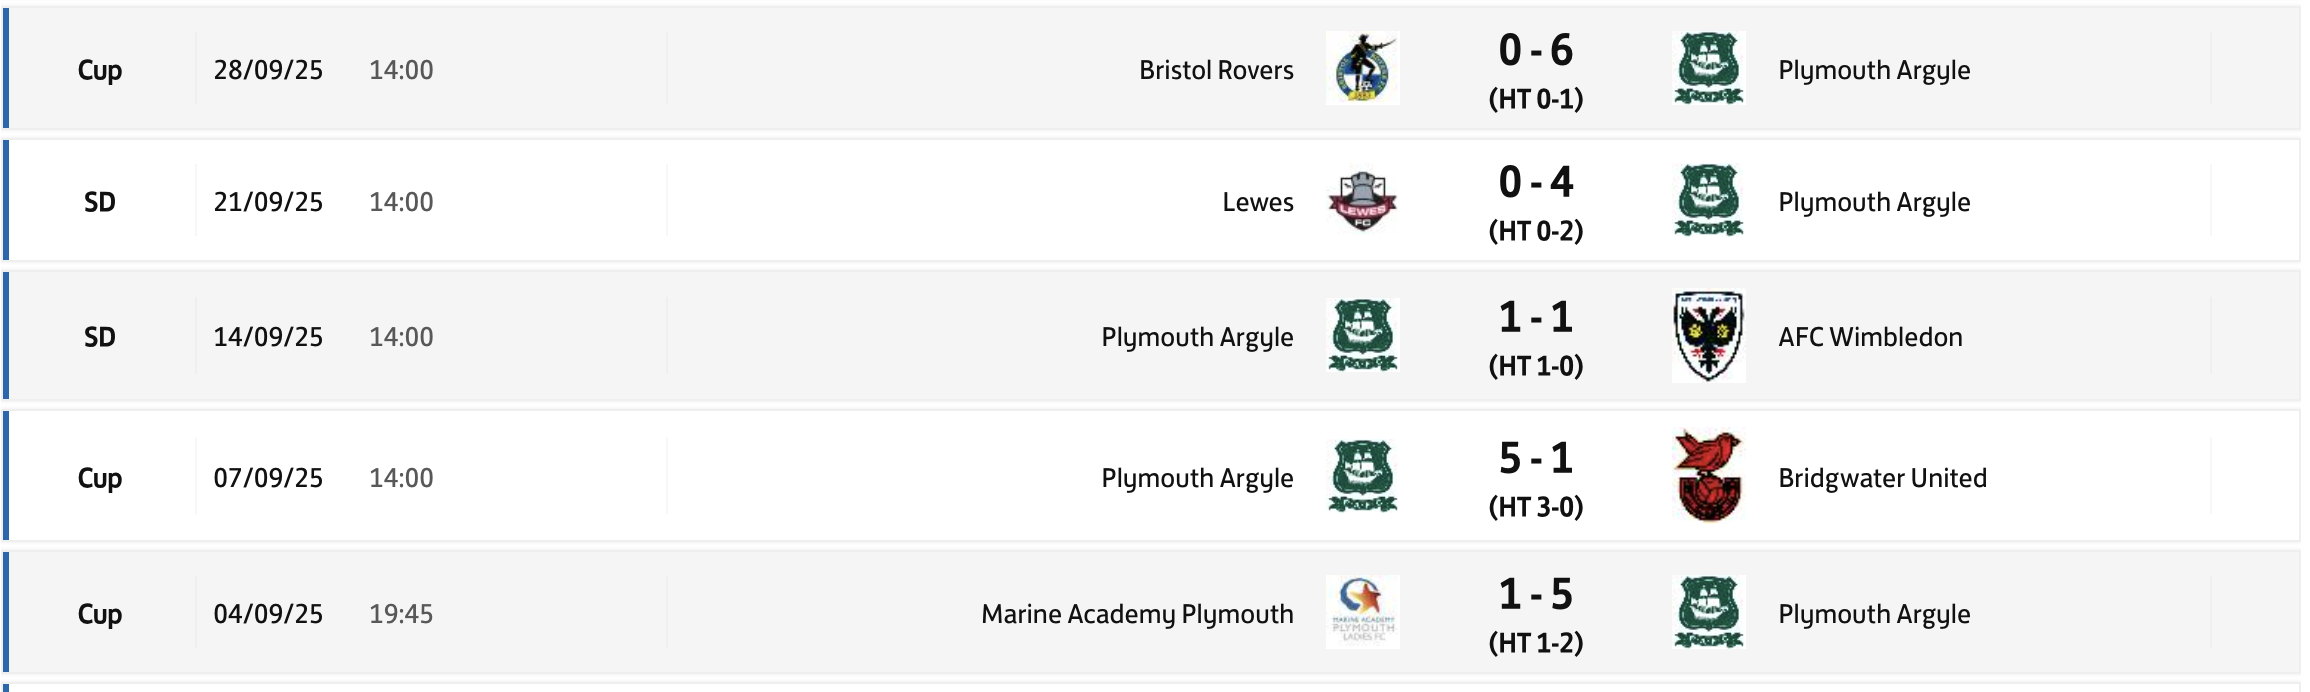Open the Lewes team link
This screenshot has width=2310, height=692.
point(1257,202)
